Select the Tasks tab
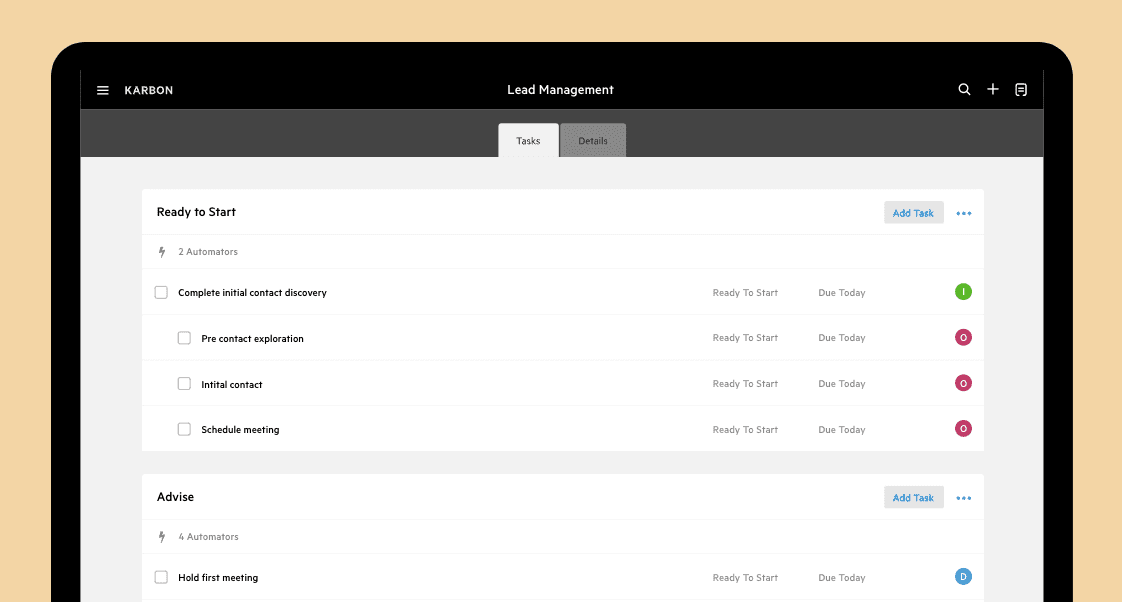The image size is (1122, 602). point(528,140)
